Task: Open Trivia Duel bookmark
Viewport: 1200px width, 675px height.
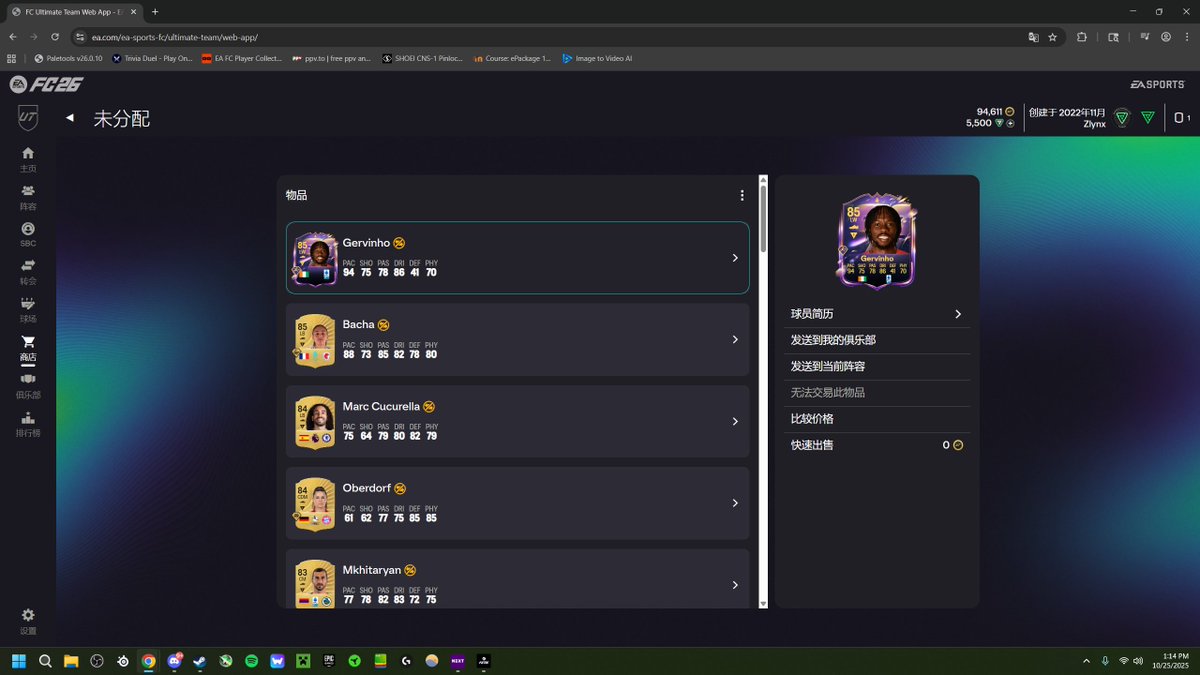Action: click(x=152, y=59)
